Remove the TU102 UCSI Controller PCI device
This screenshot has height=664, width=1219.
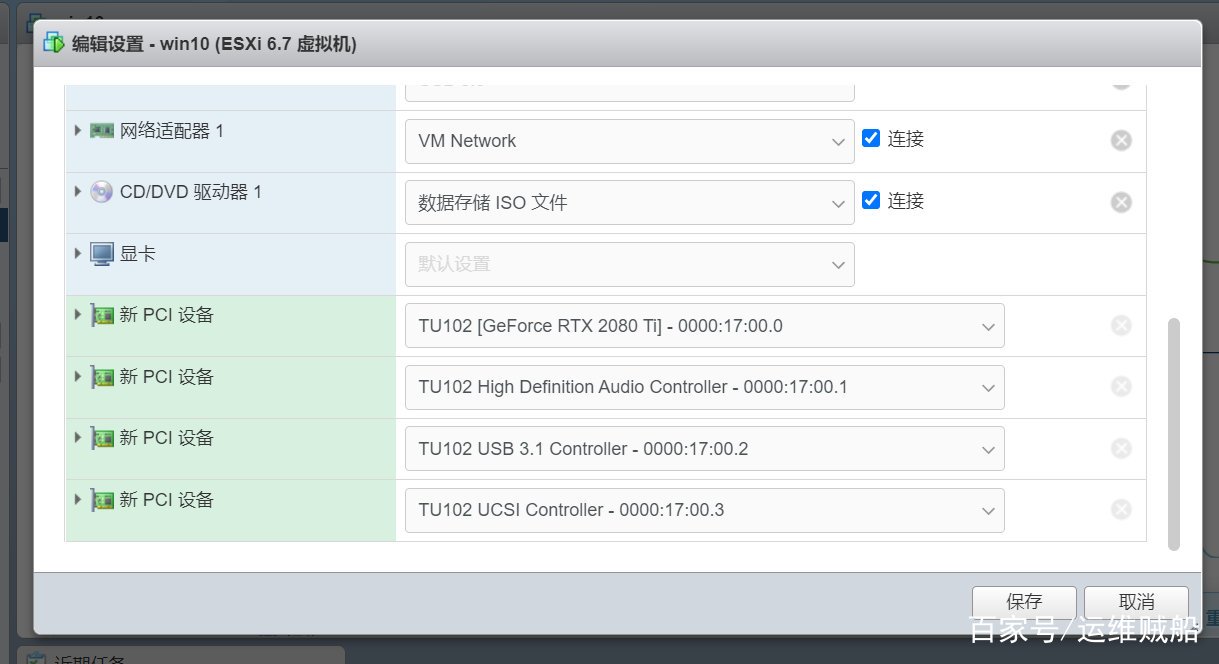(x=1121, y=510)
